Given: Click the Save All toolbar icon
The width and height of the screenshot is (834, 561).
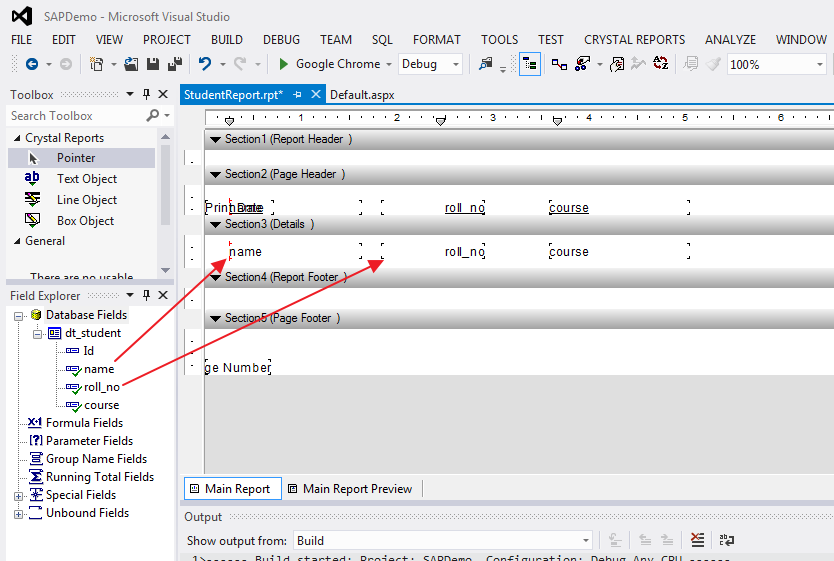Looking at the screenshot, I should 175,64.
